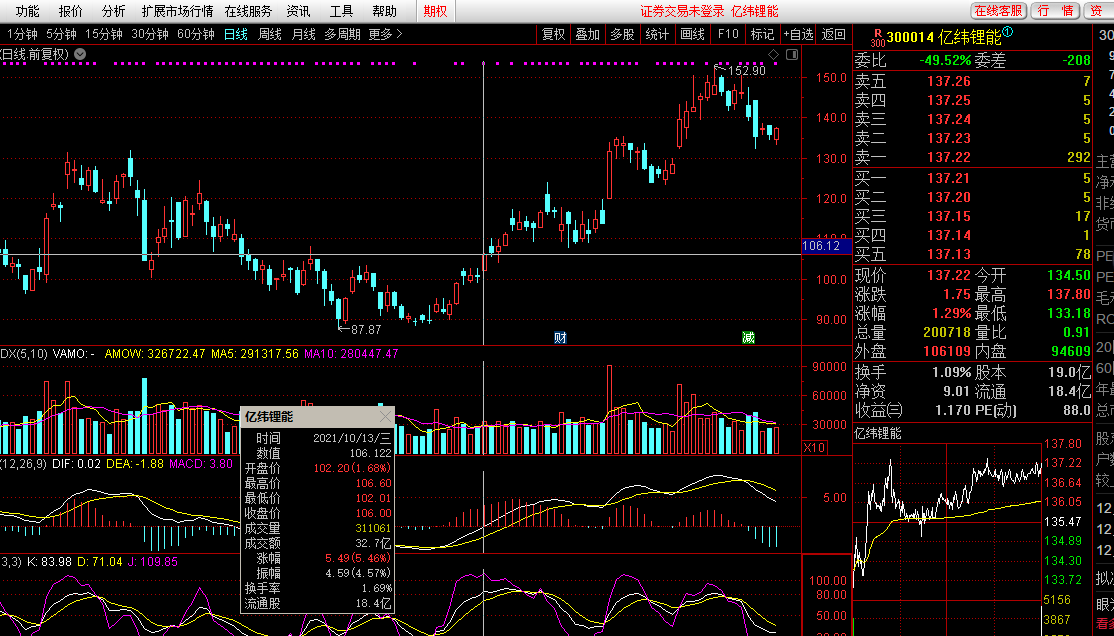This screenshot has width=1114, height=636.
Task: Switch chart to 15分钟 period
Action: point(104,34)
